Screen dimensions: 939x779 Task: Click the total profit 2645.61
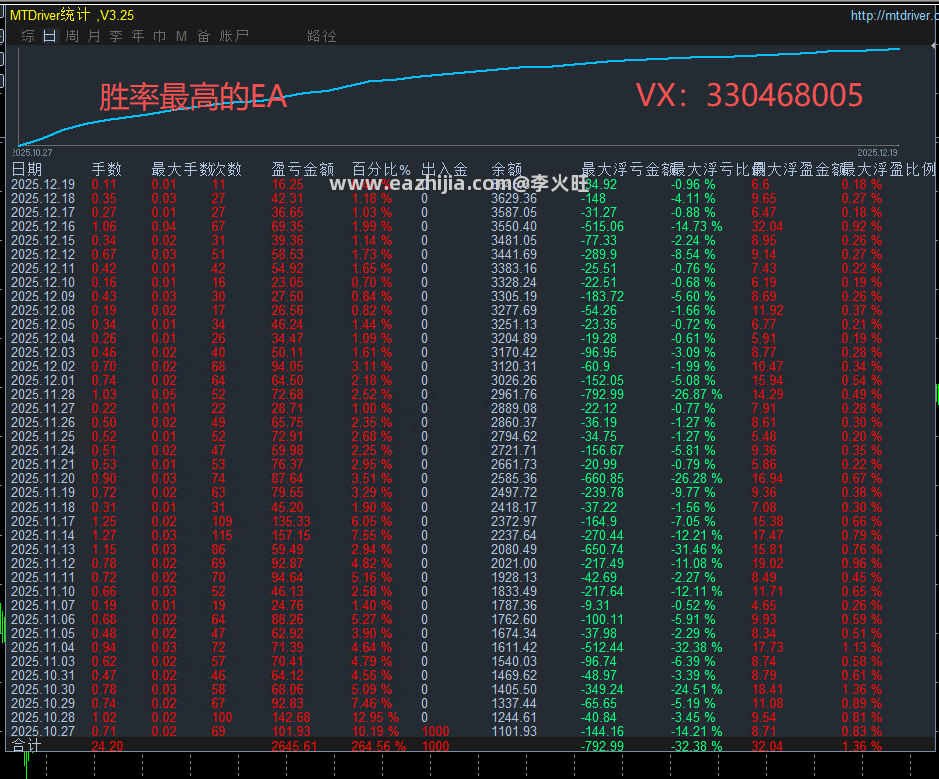(x=294, y=747)
